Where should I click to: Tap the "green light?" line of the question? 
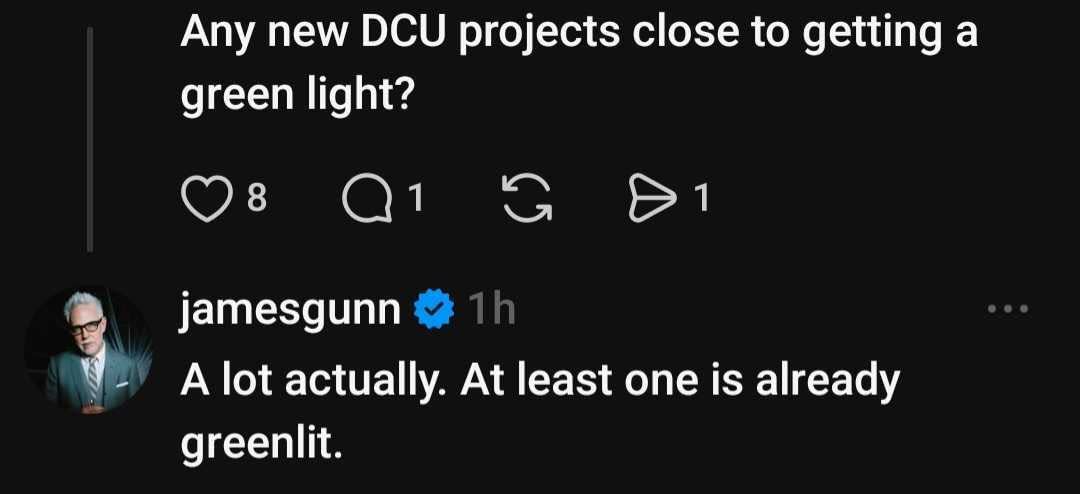pos(297,97)
